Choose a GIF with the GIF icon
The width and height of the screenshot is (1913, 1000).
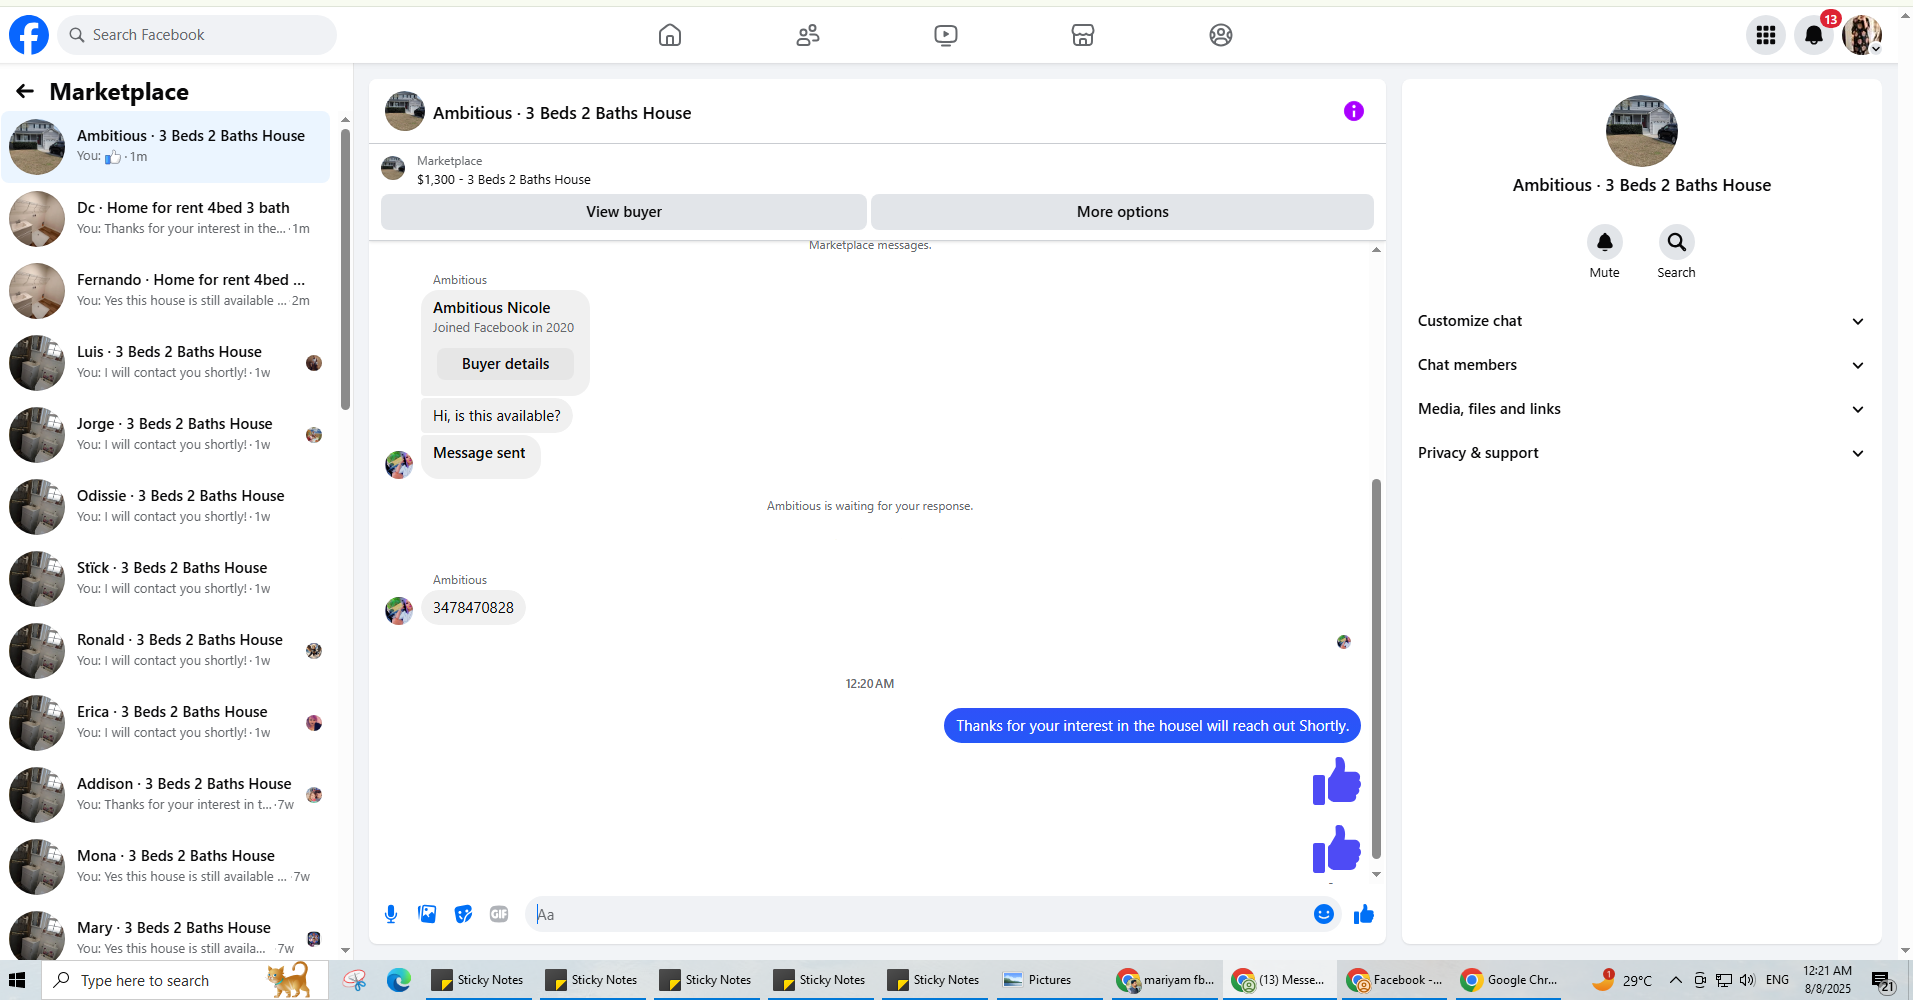(x=499, y=914)
